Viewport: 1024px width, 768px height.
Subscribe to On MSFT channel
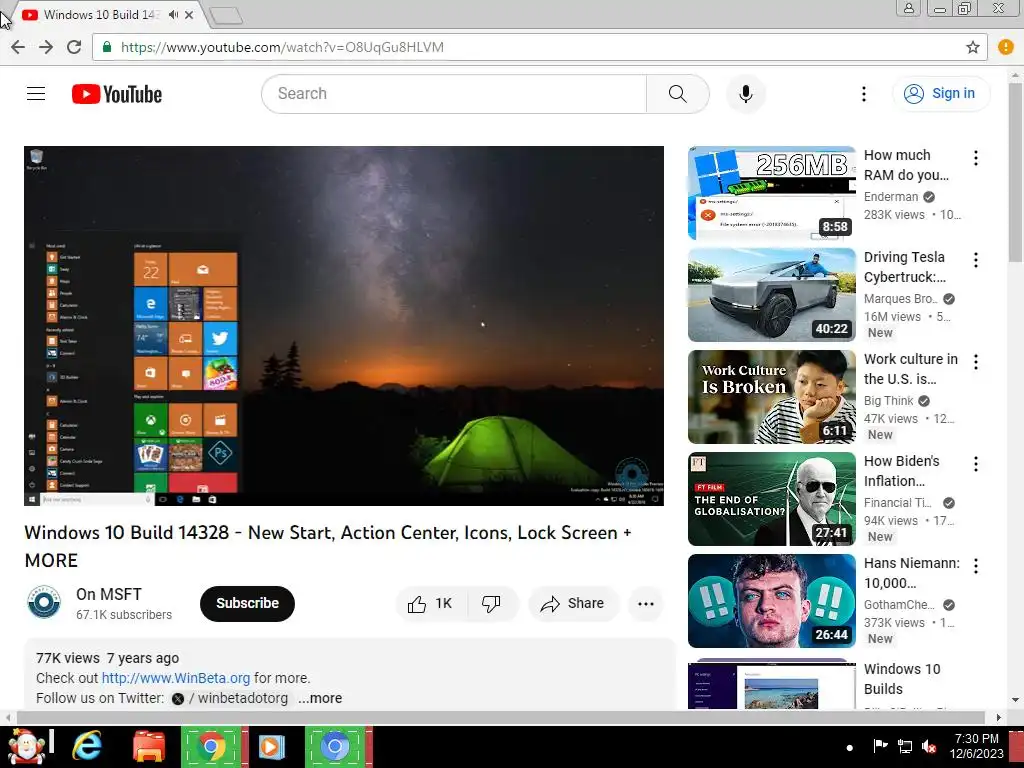[x=248, y=603]
